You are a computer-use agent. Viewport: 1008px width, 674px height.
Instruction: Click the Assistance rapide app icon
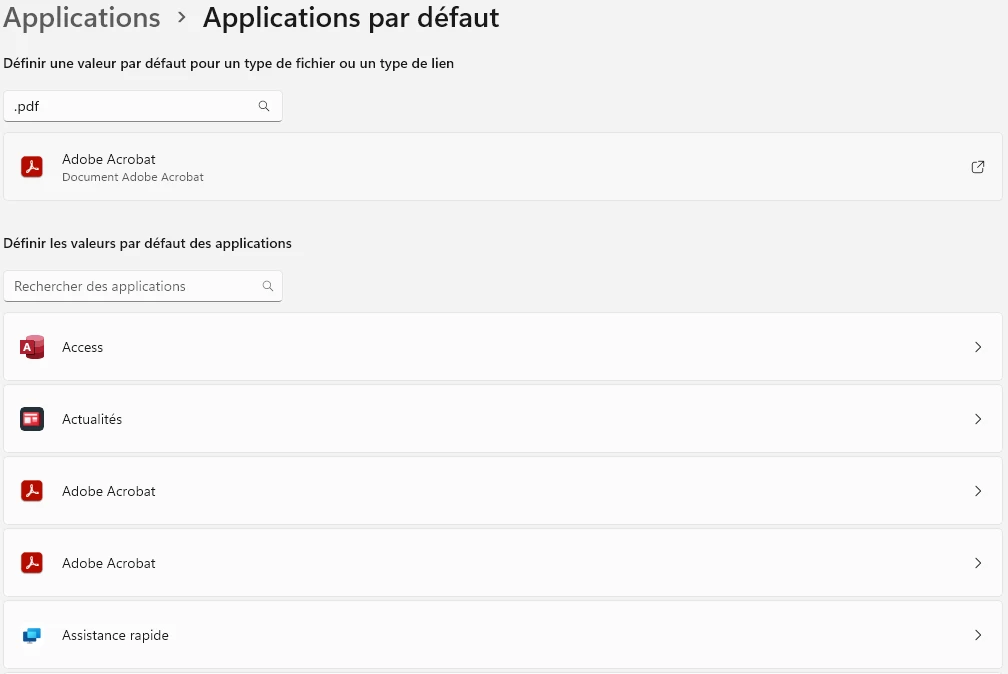32,635
